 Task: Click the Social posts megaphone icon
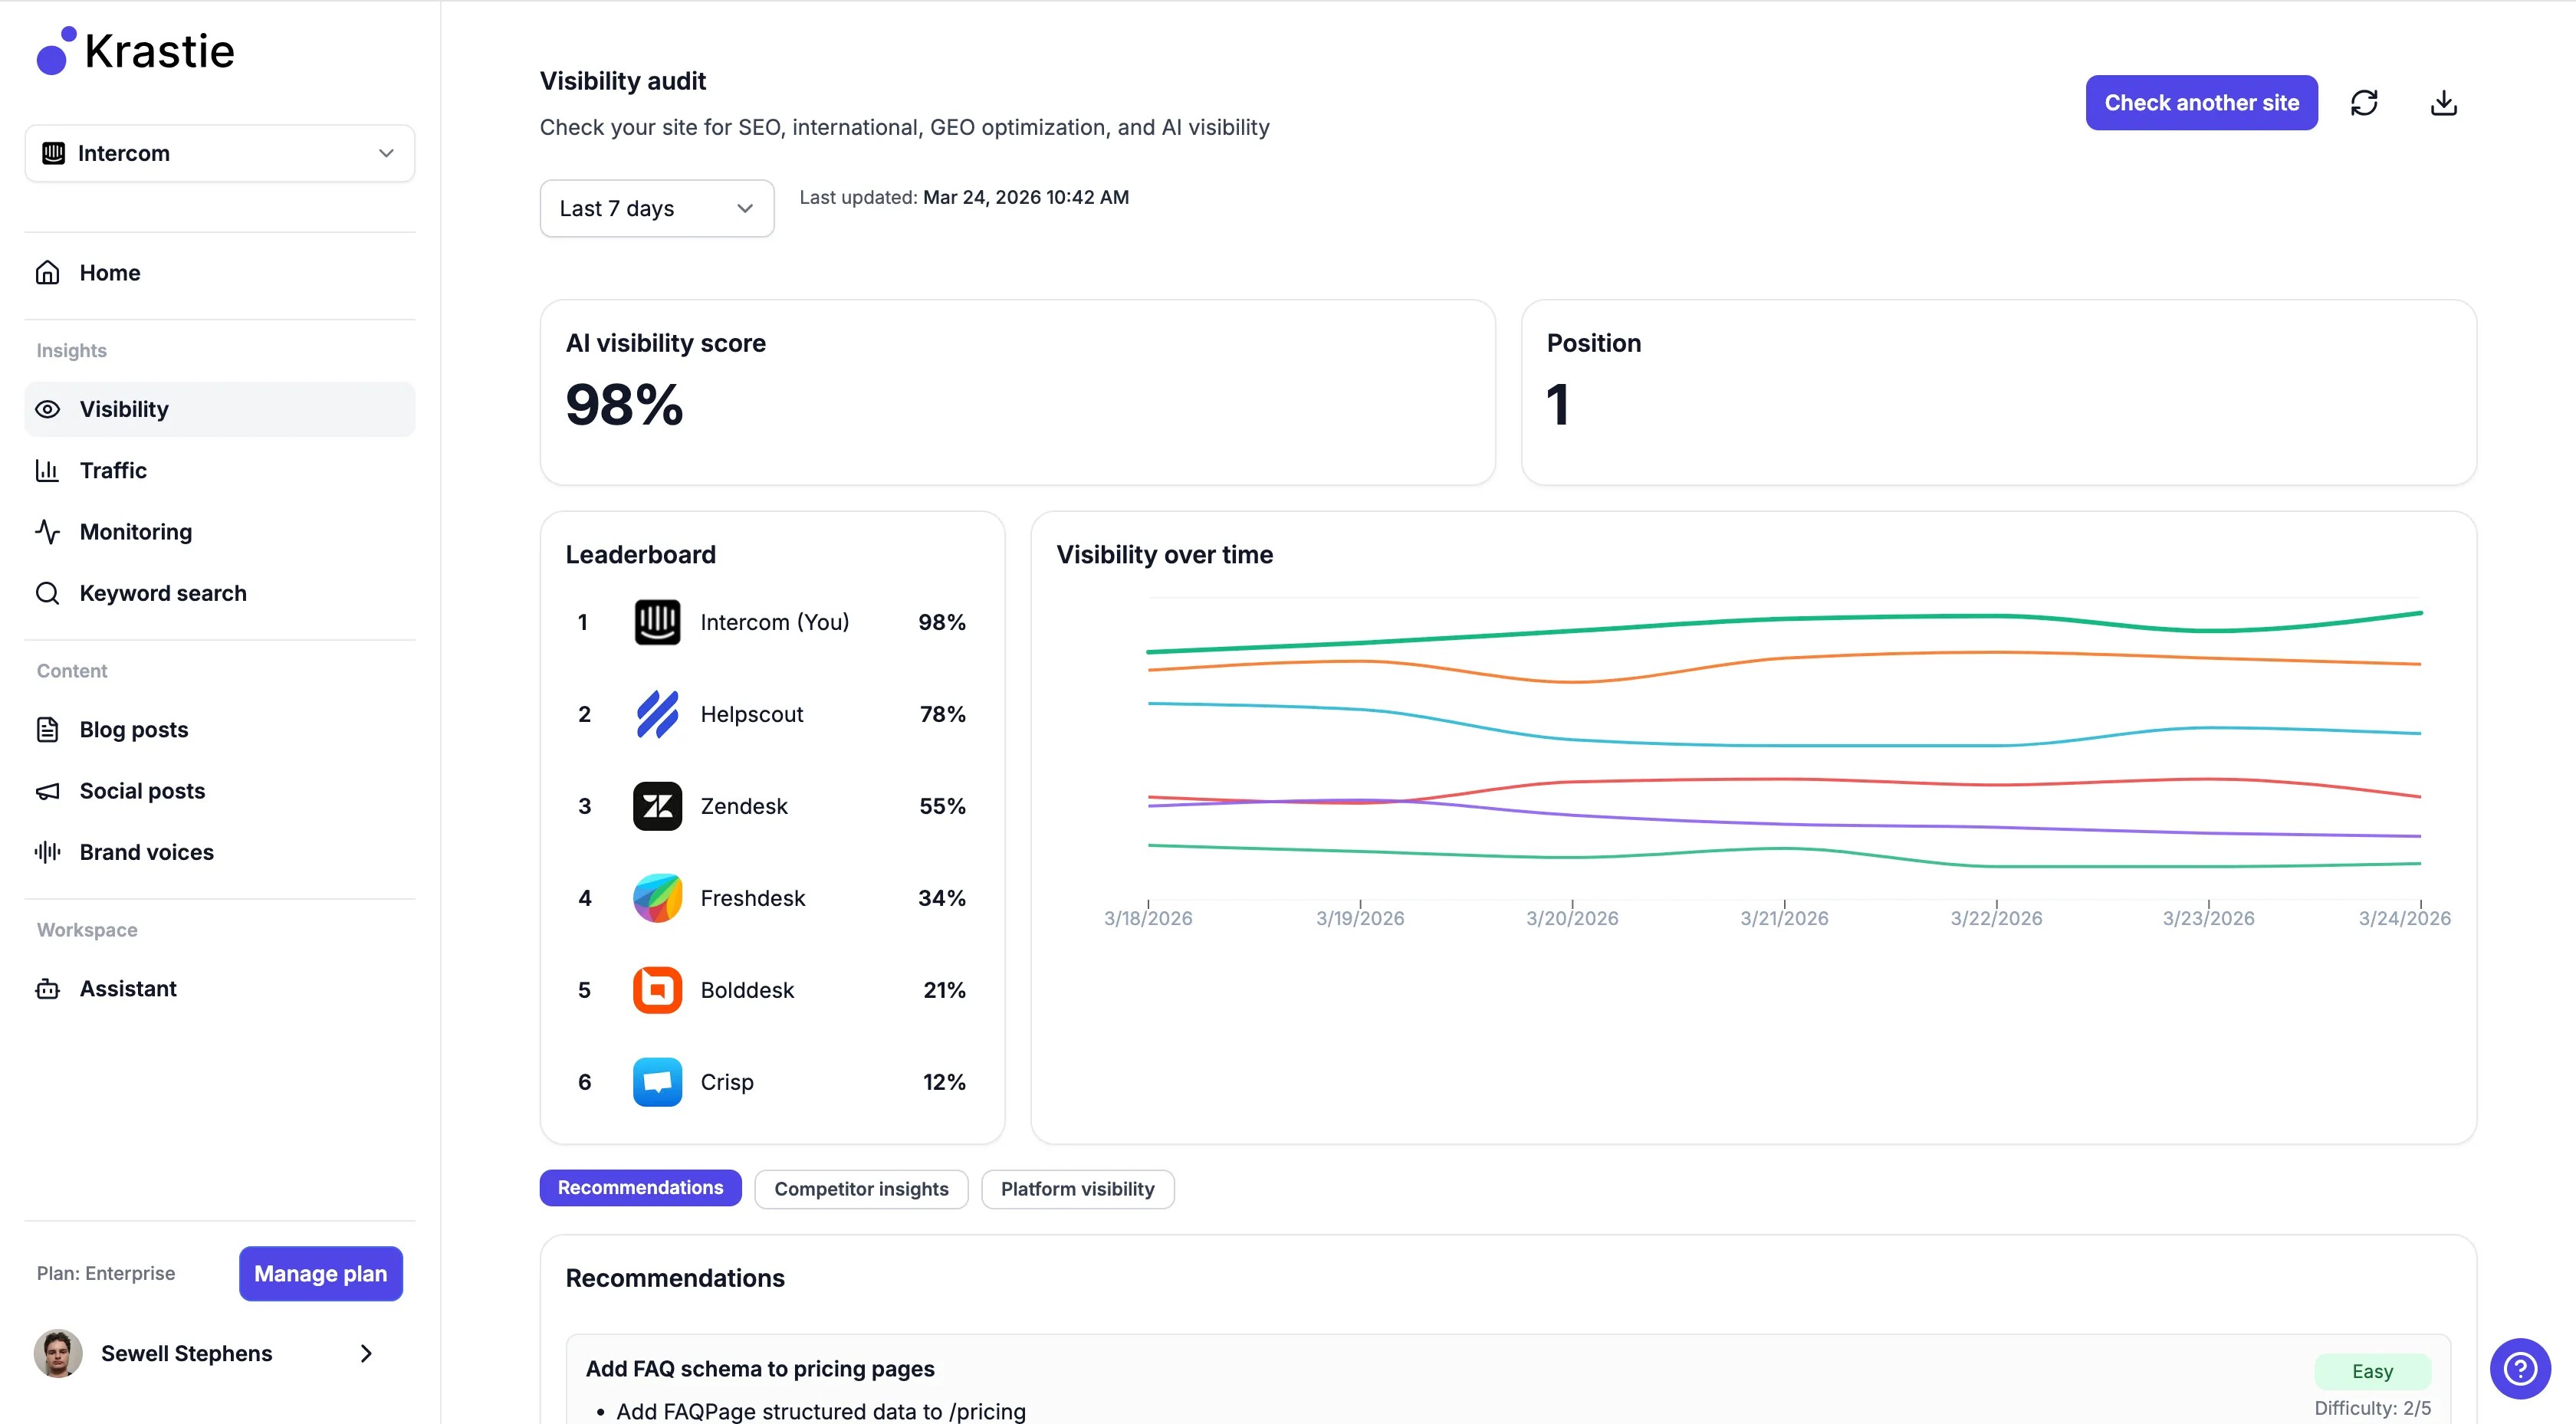tap(48, 791)
